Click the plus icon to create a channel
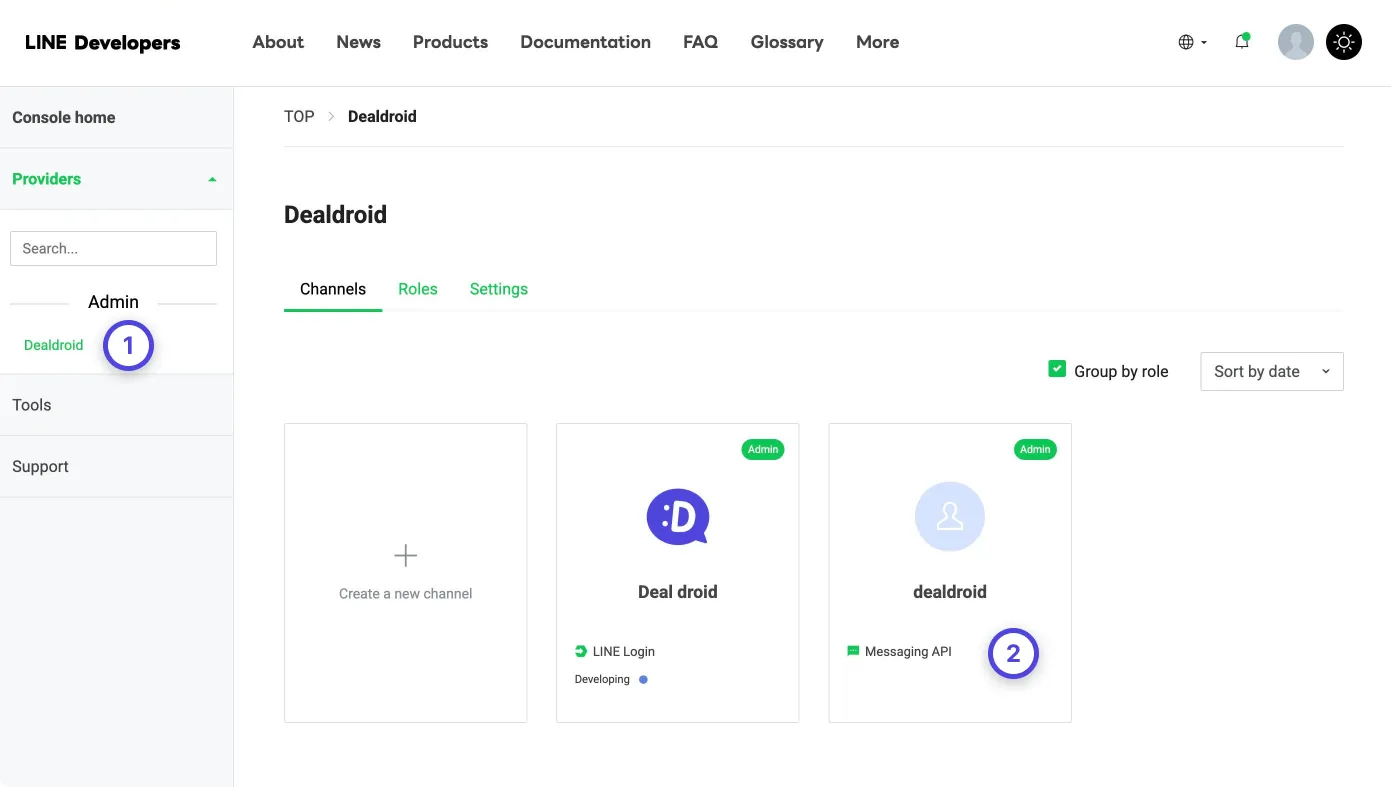The height and width of the screenshot is (787, 1391). point(405,555)
